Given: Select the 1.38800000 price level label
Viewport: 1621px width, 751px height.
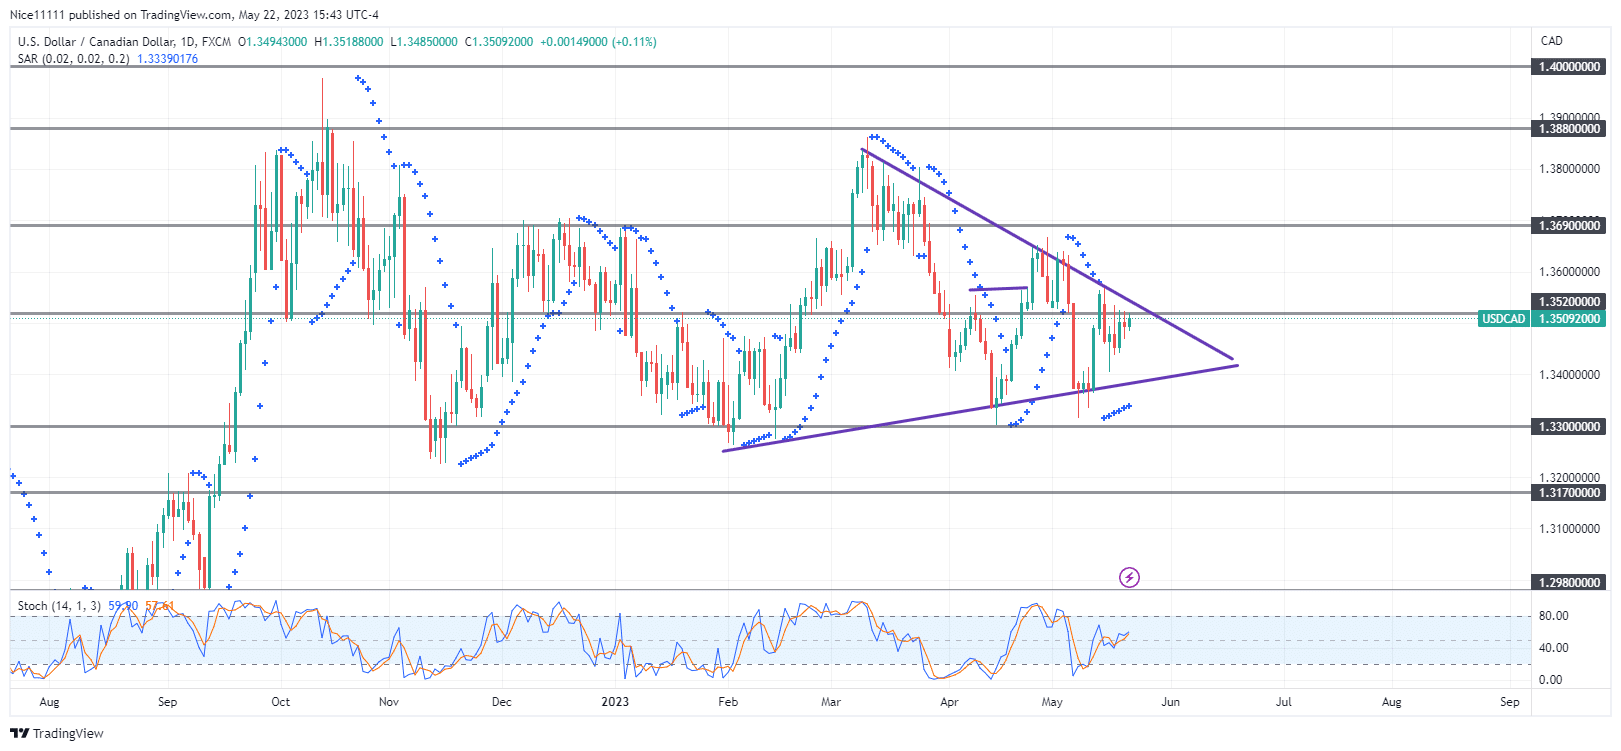Looking at the screenshot, I should point(1570,129).
